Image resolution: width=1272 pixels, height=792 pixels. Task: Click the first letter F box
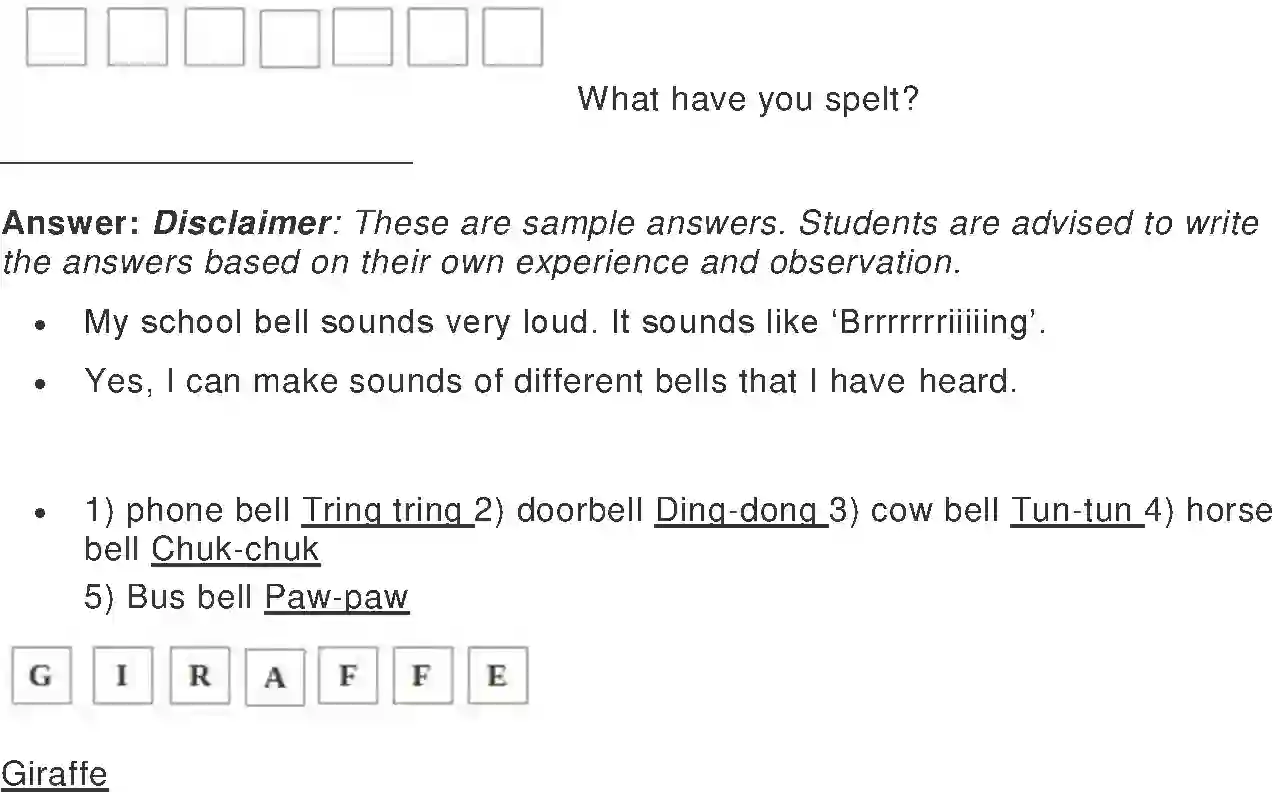tap(348, 676)
